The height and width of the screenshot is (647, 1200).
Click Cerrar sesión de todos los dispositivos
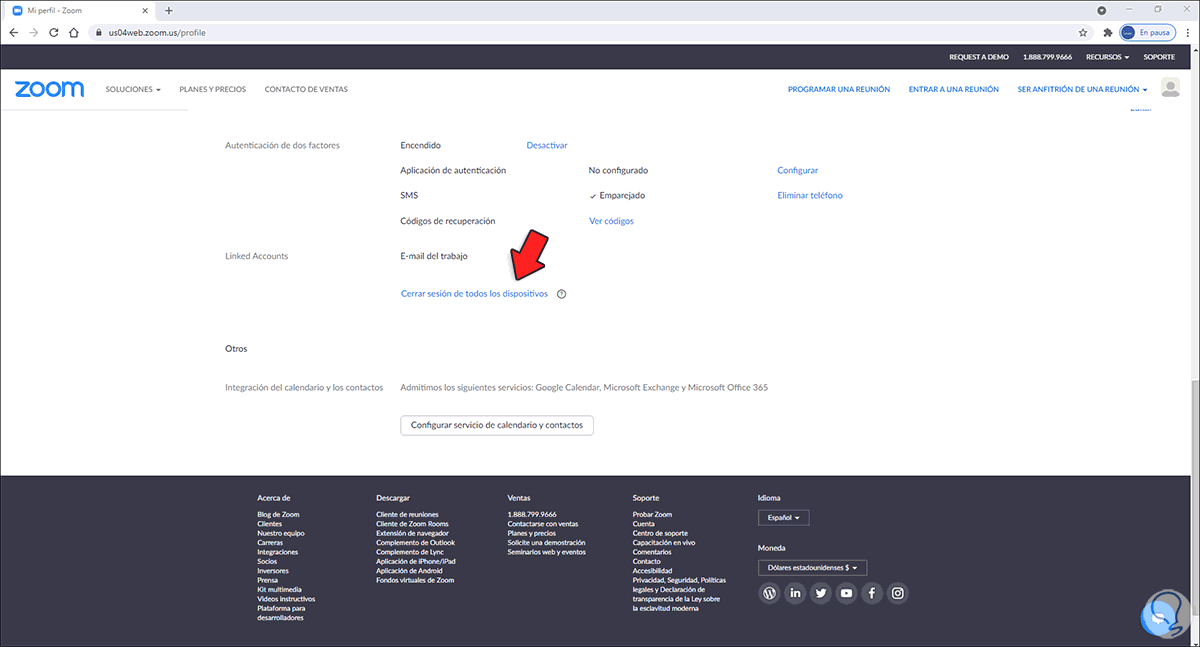tap(474, 294)
